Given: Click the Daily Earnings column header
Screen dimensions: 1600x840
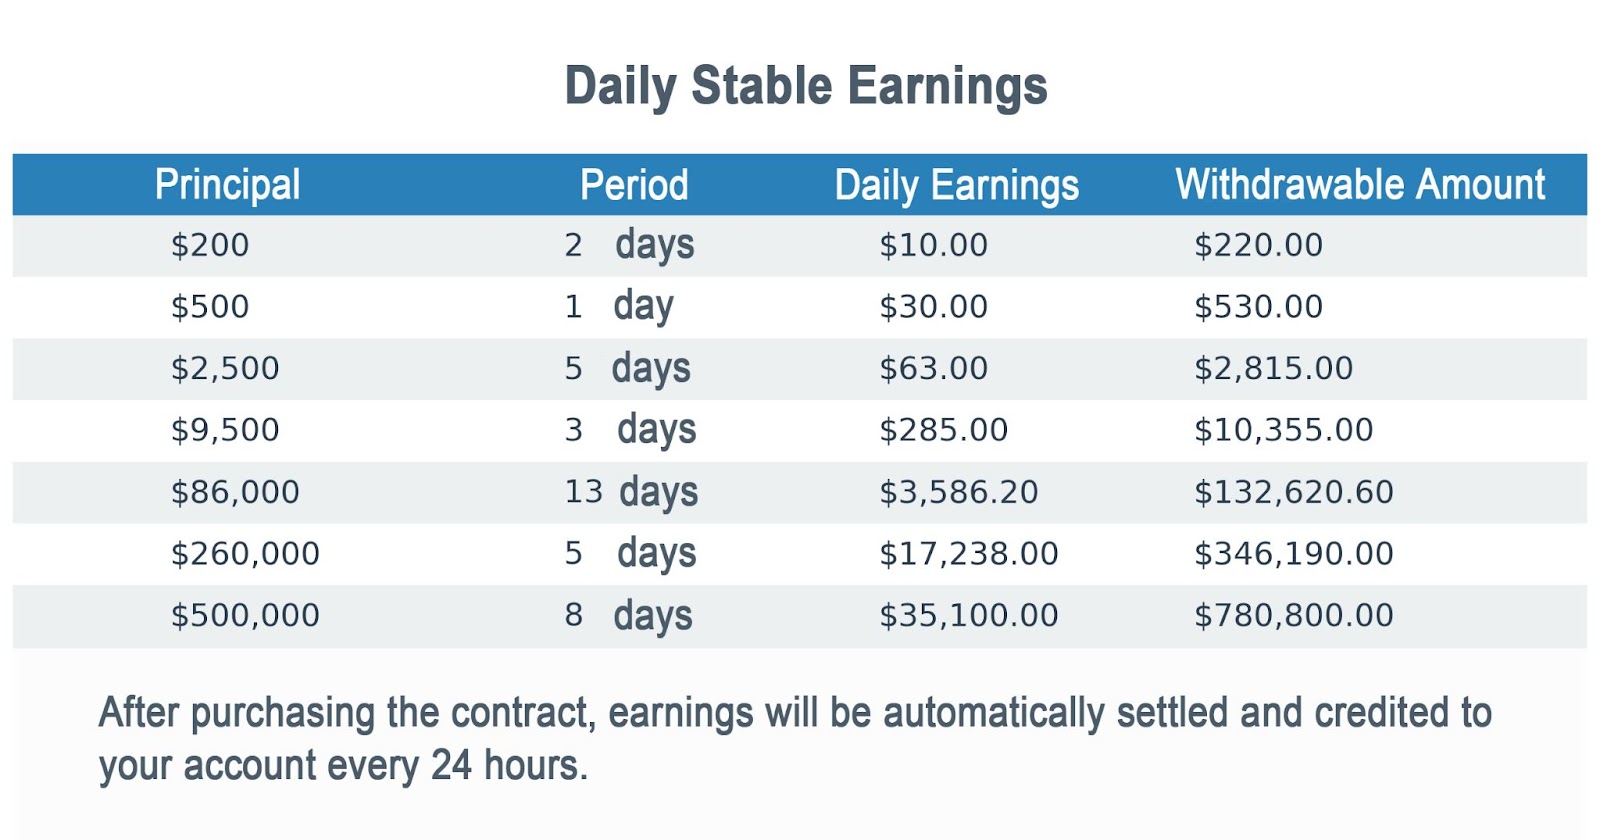Looking at the screenshot, I should pos(957,186).
